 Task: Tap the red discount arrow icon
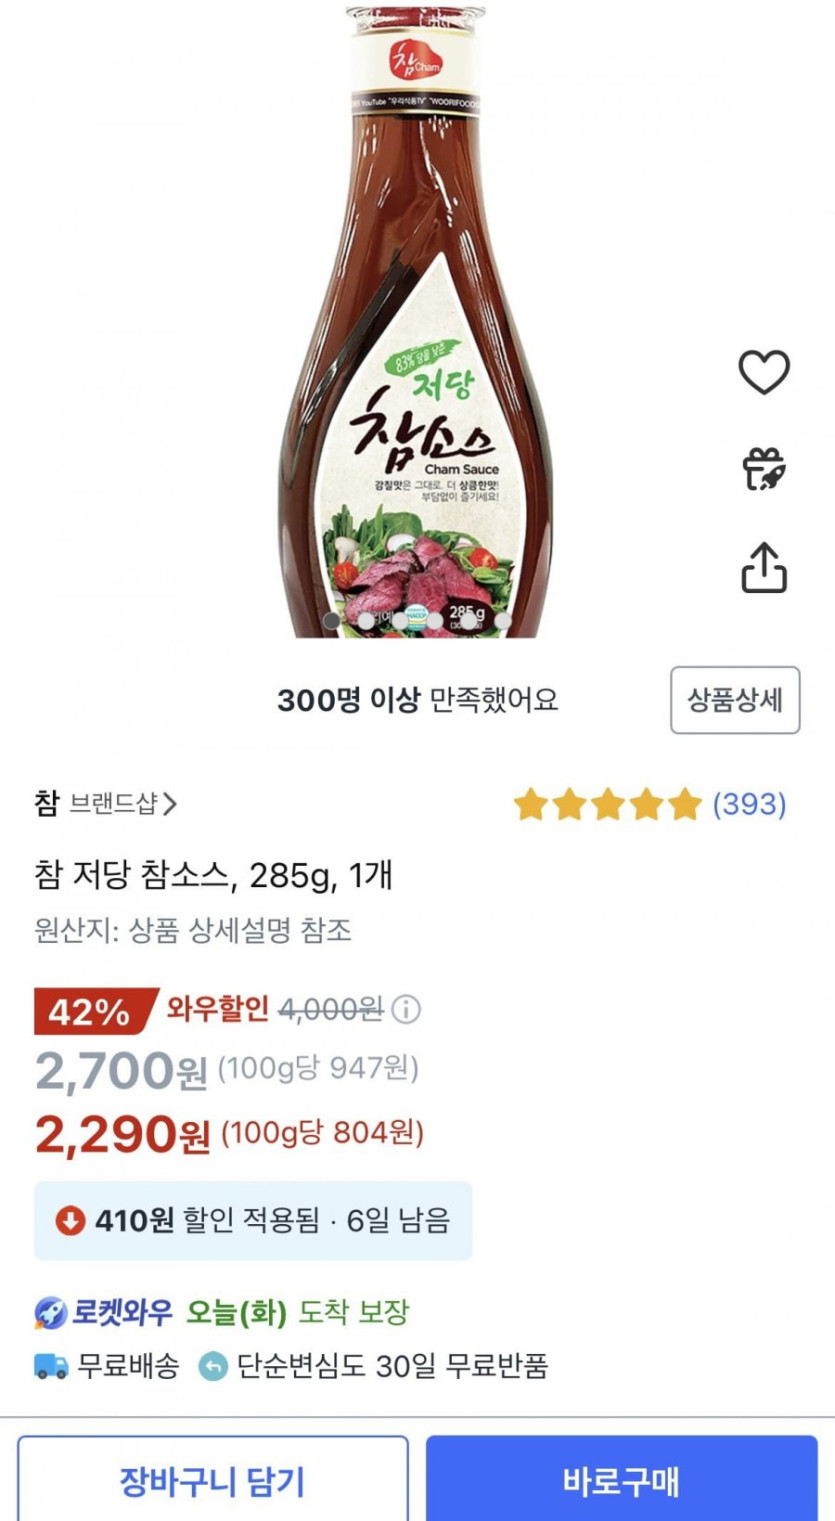click(x=70, y=1220)
